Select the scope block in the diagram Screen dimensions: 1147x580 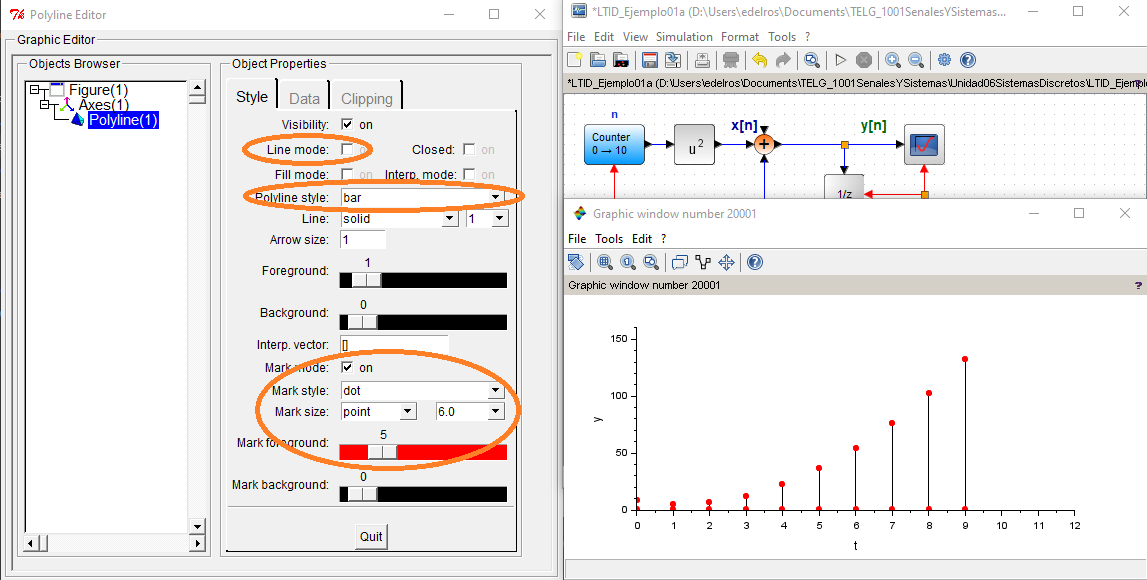924,145
